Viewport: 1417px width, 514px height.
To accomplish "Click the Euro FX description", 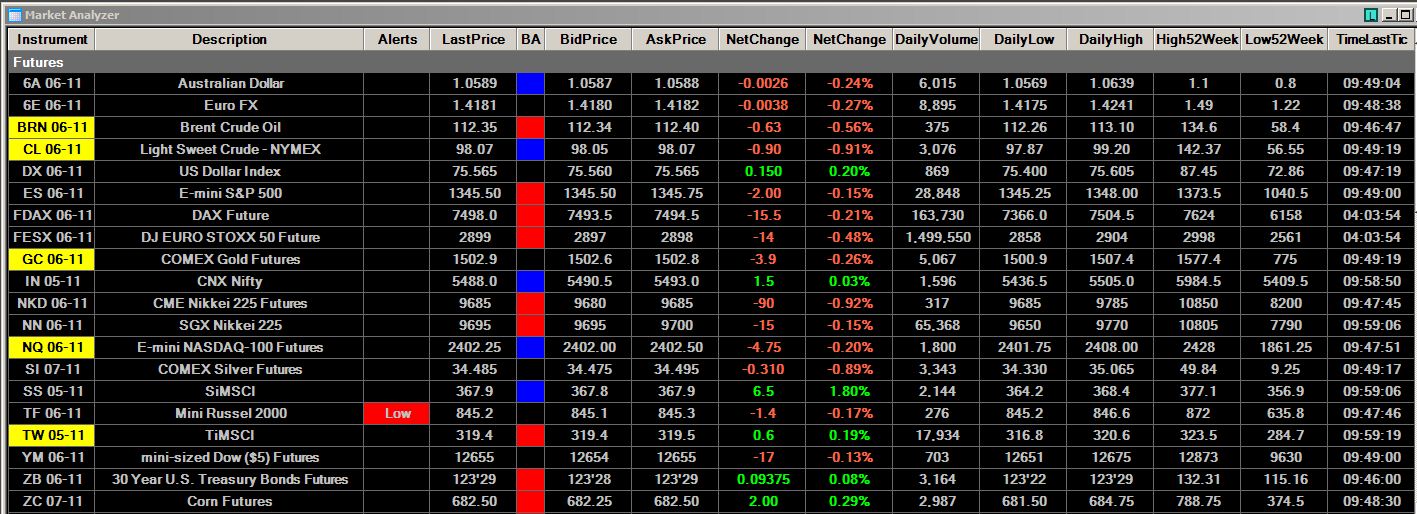I will pos(230,105).
